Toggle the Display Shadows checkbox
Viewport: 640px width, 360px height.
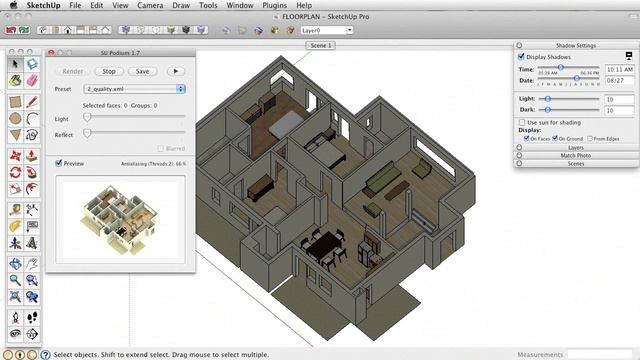[x=521, y=57]
